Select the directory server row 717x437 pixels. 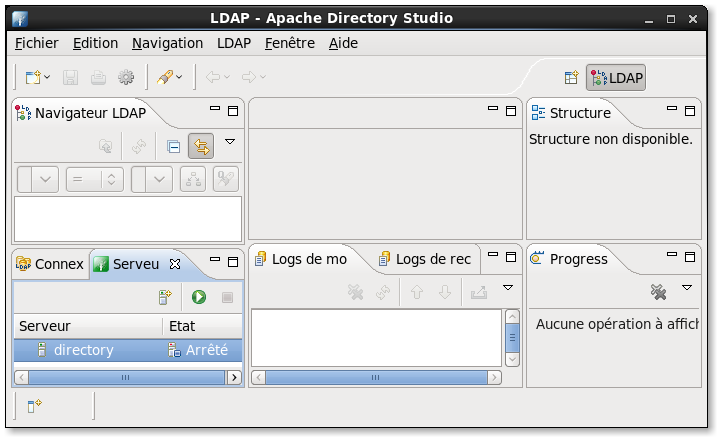pos(128,350)
